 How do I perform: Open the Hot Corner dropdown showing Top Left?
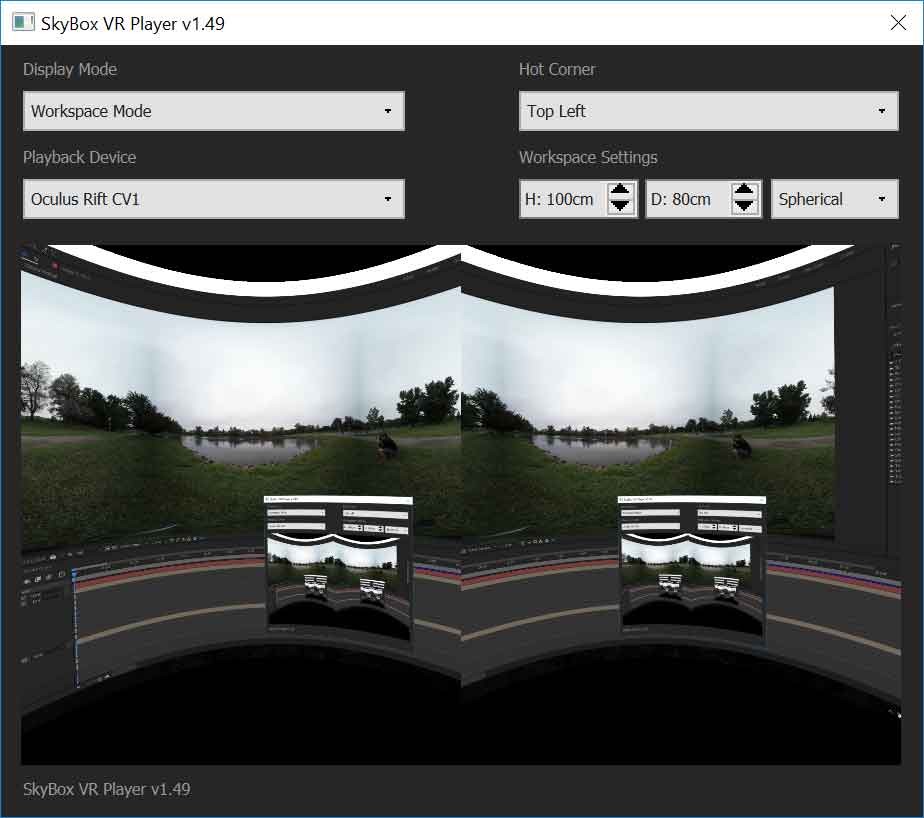point(708,111)
